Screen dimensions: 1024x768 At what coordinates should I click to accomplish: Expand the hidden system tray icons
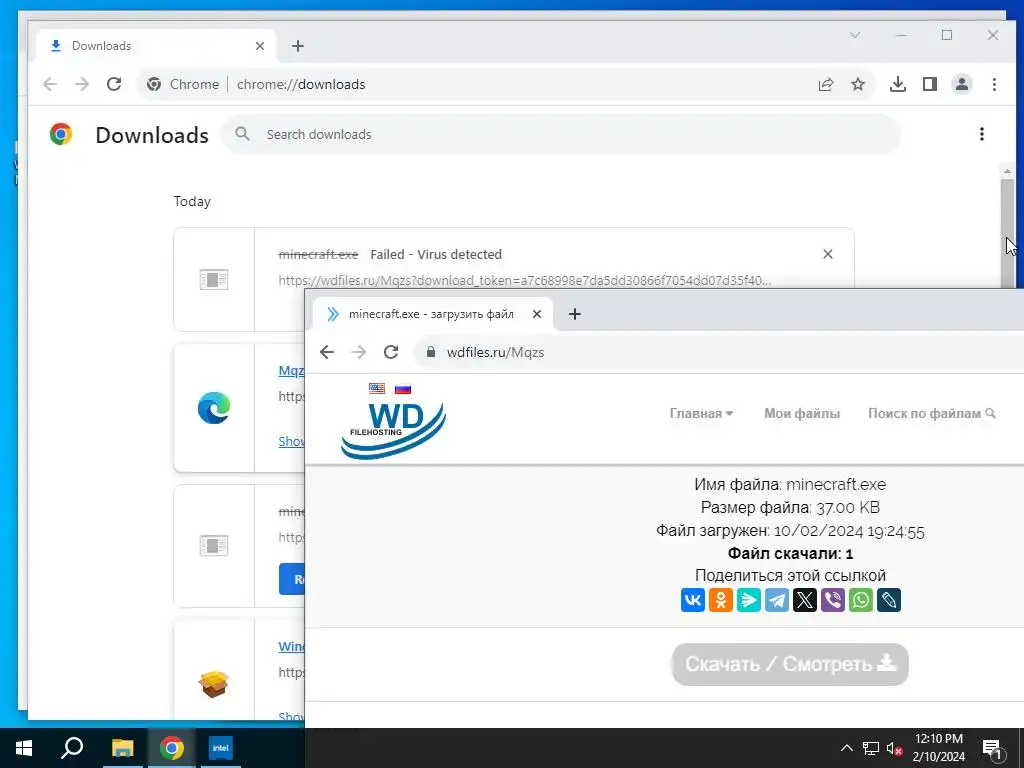[846, 748]
